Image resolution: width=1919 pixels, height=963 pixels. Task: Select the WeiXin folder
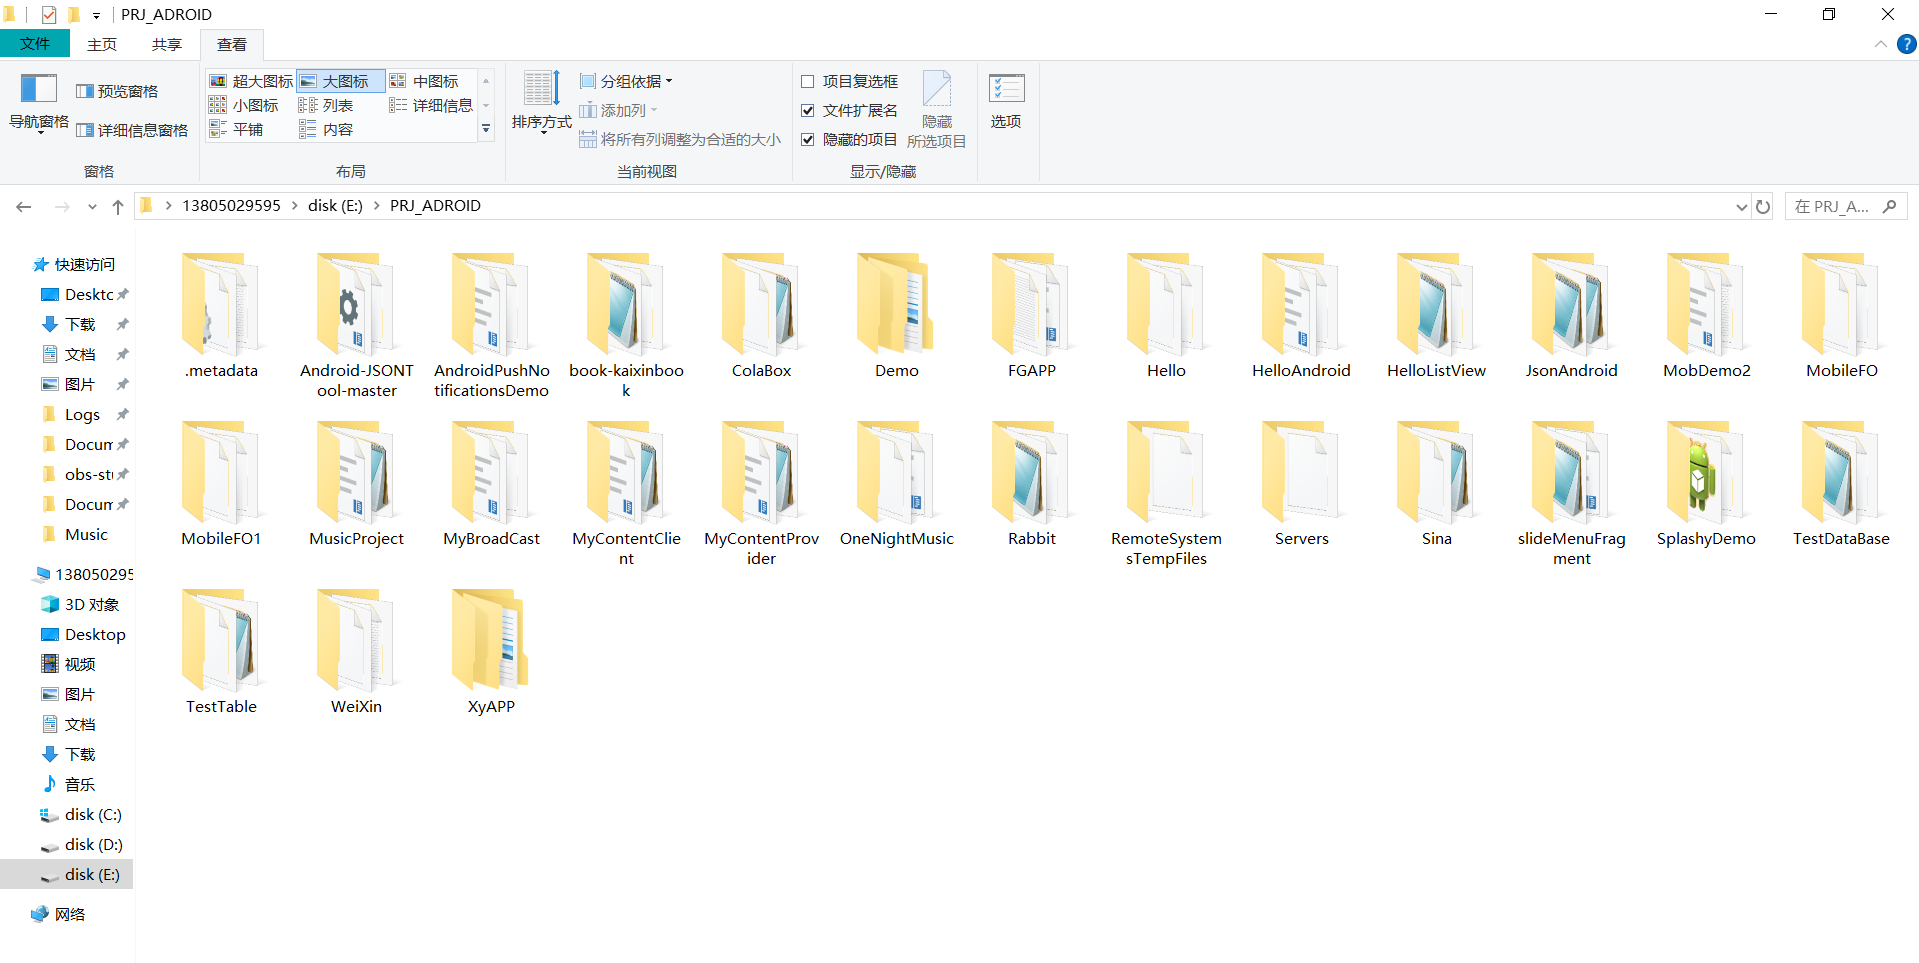[356, 651]
